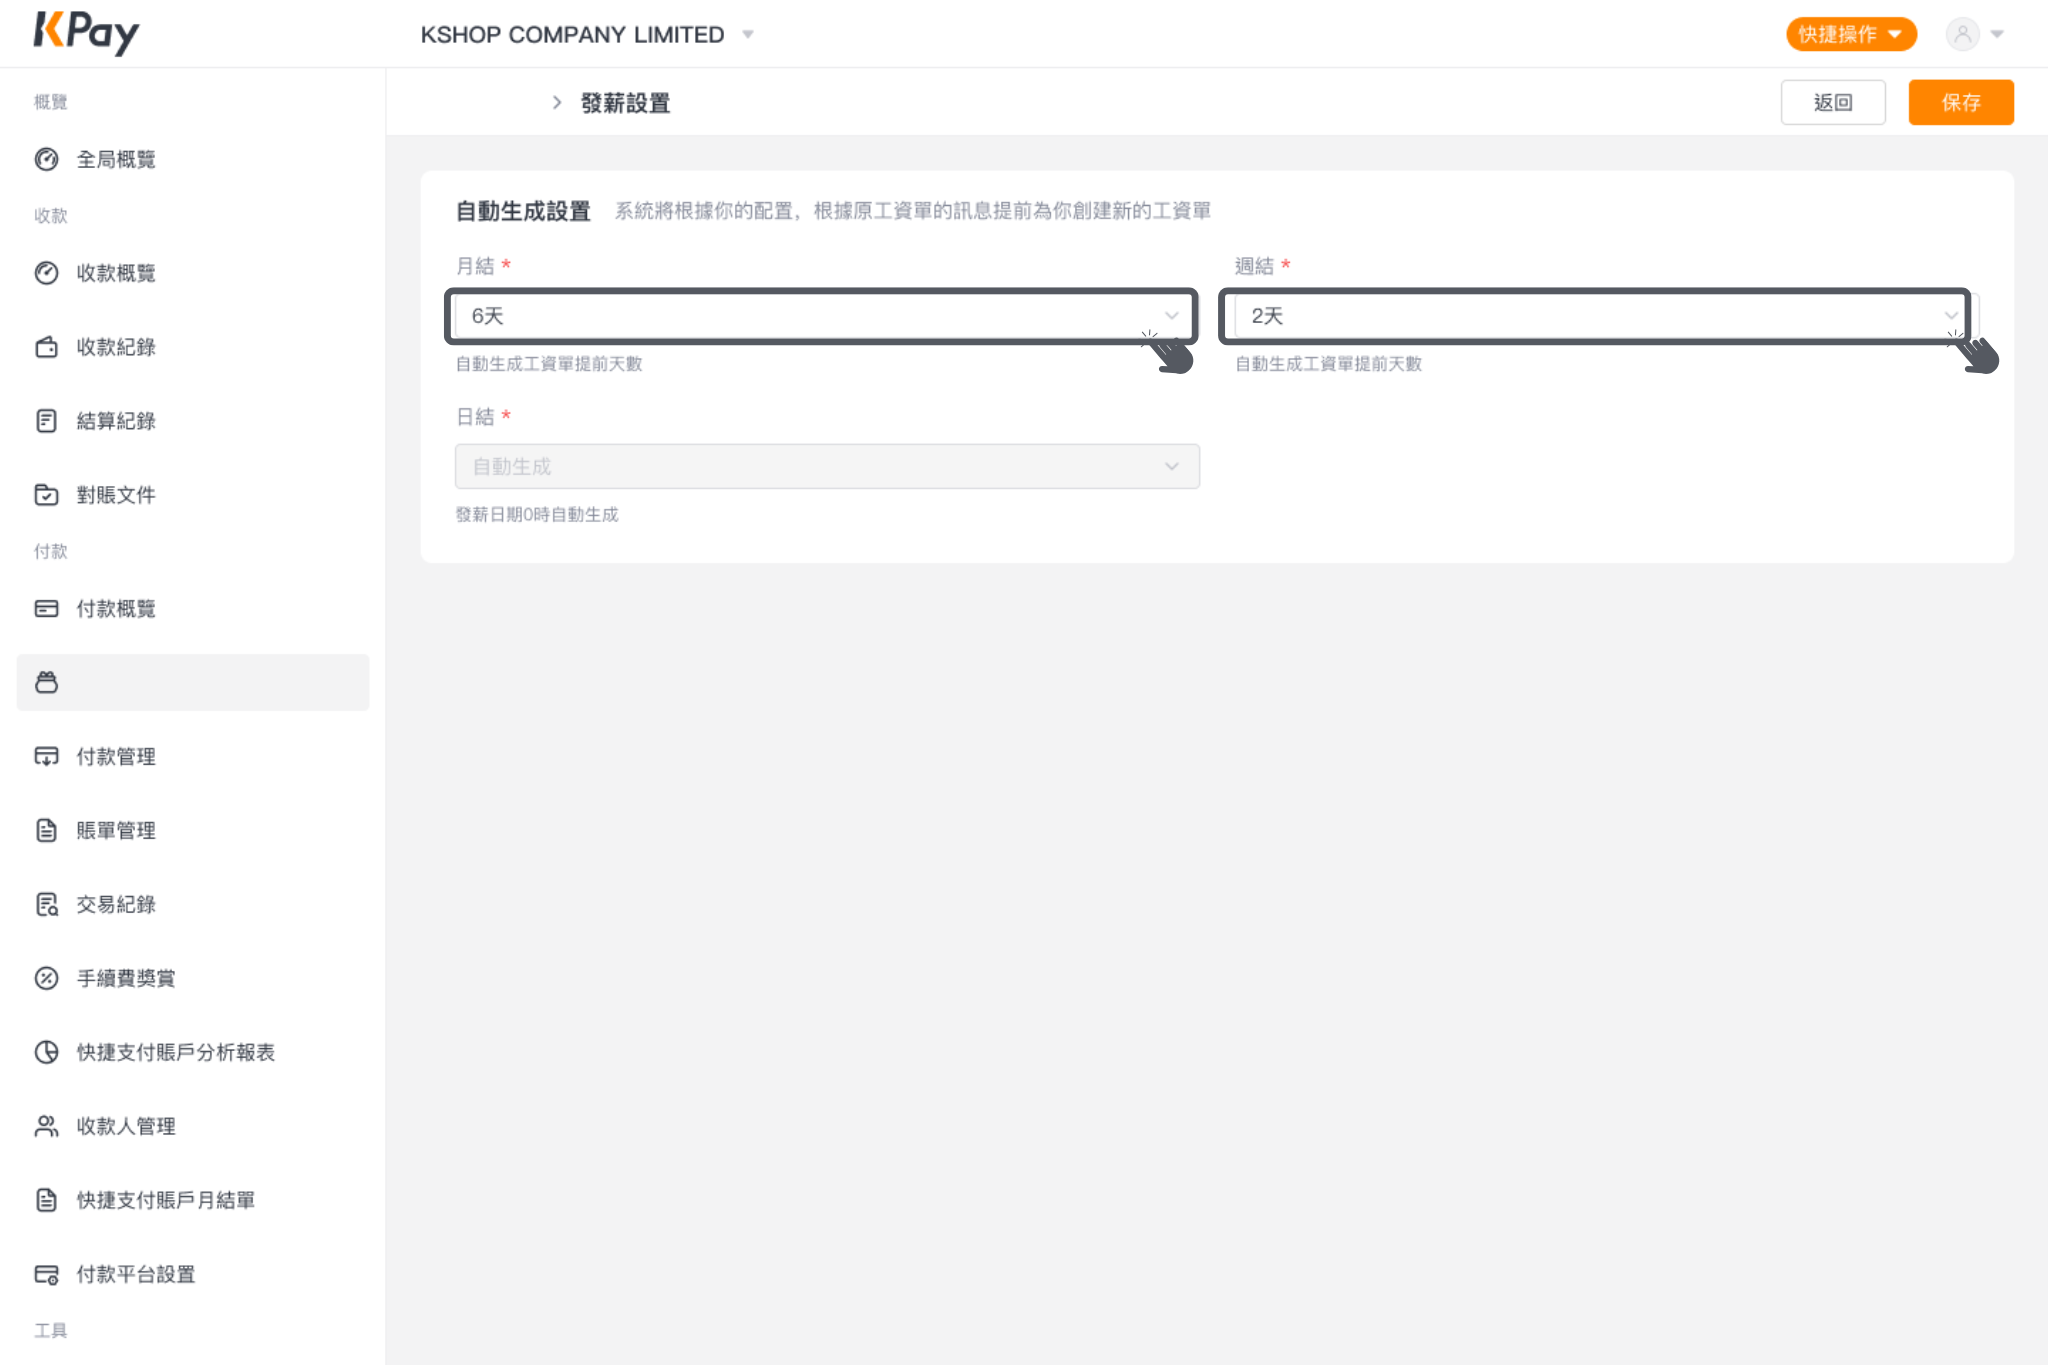Click the 賬單管理 file icon
2048x1365 pixels.
(46, 831)
